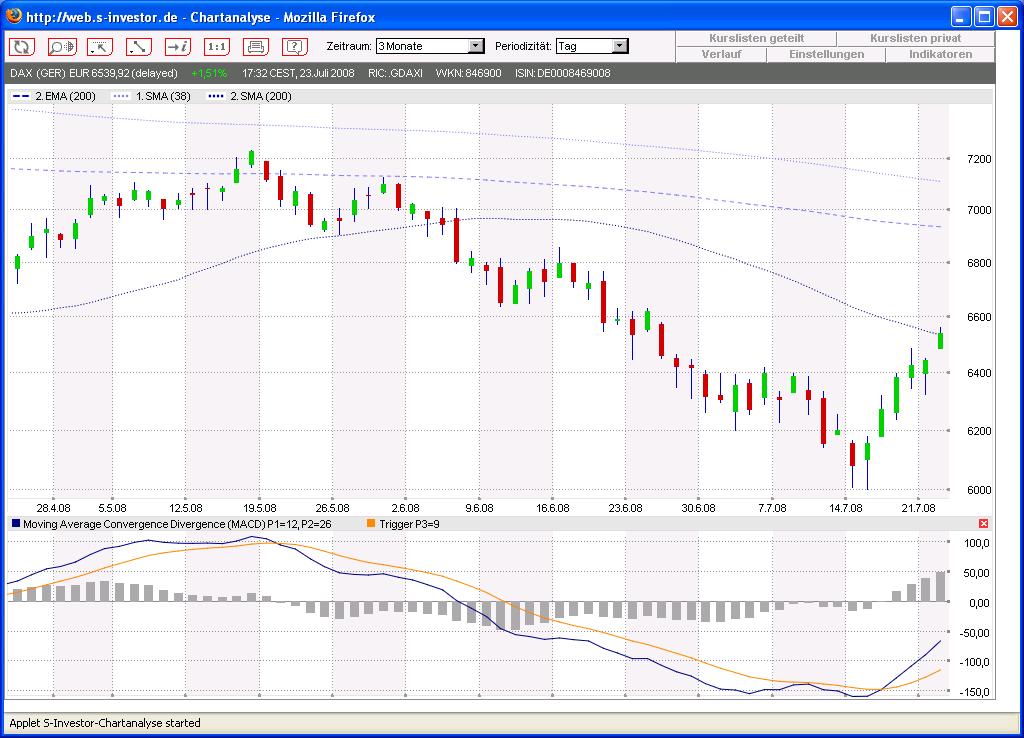Click the 14.7.08 date axis label

tap(845, 507)
